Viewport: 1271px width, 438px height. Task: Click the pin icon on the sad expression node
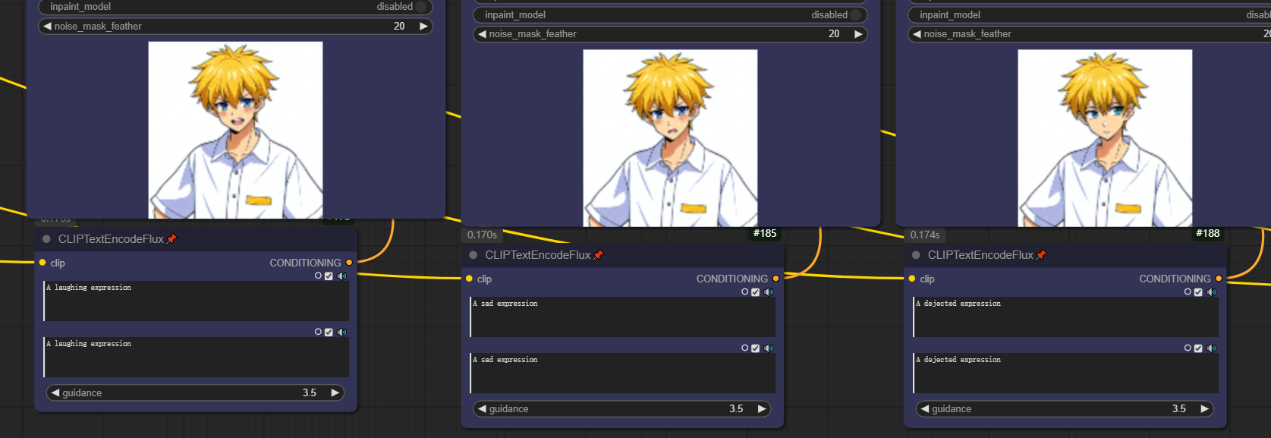point(598,256)
